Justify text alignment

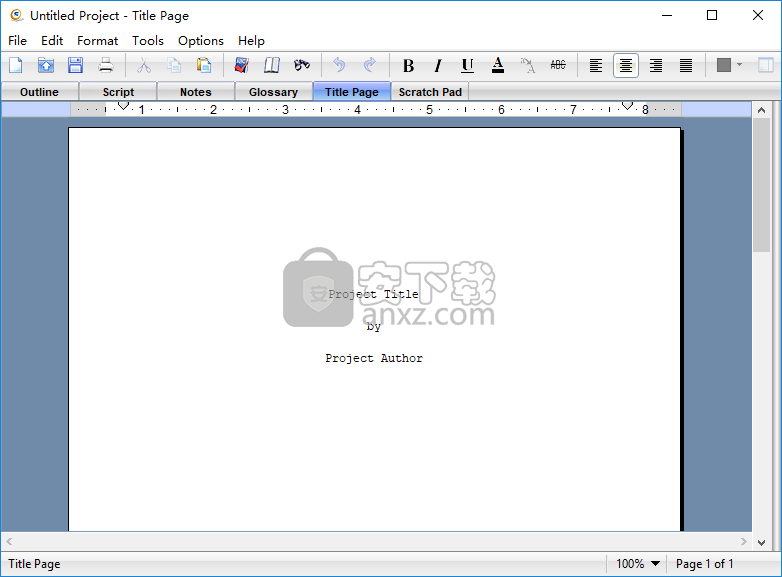(x=686, y=65)
